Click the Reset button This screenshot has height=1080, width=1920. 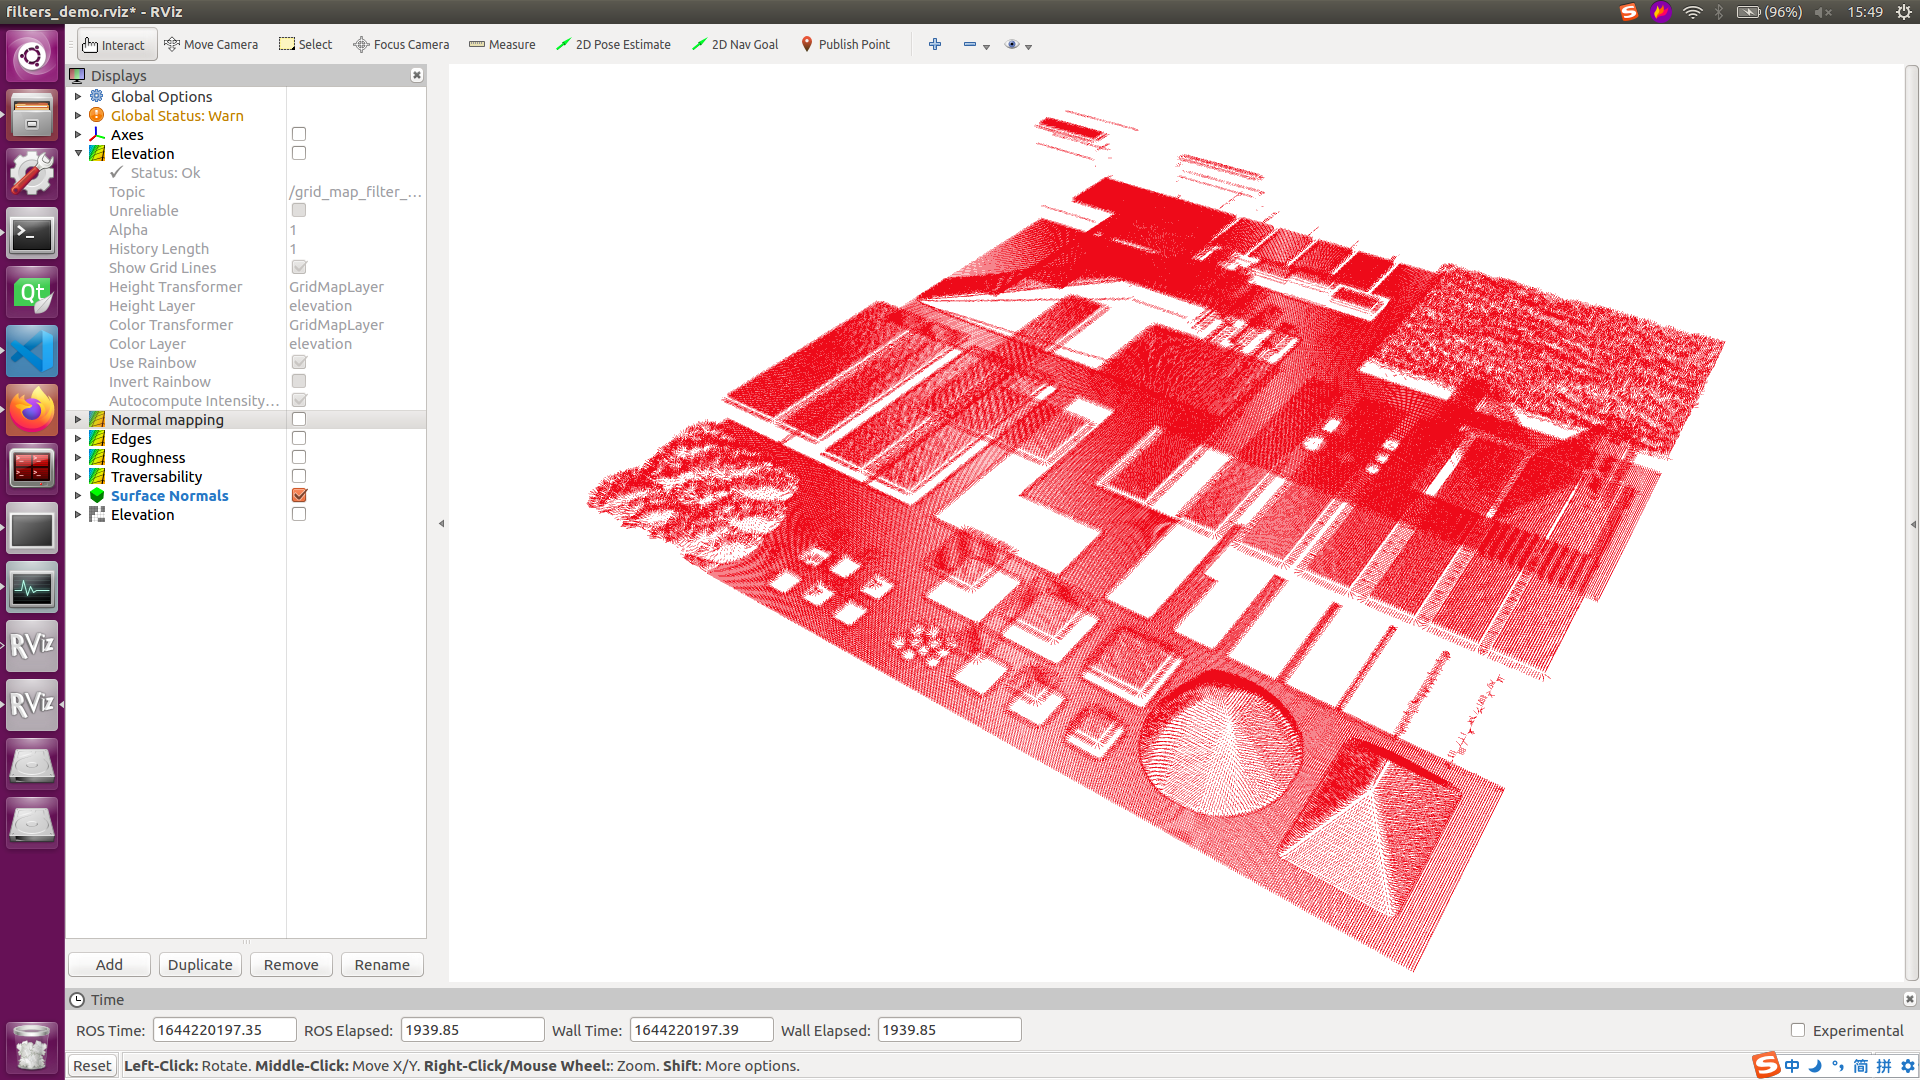pyautogui.click(x=91, y=1065)
